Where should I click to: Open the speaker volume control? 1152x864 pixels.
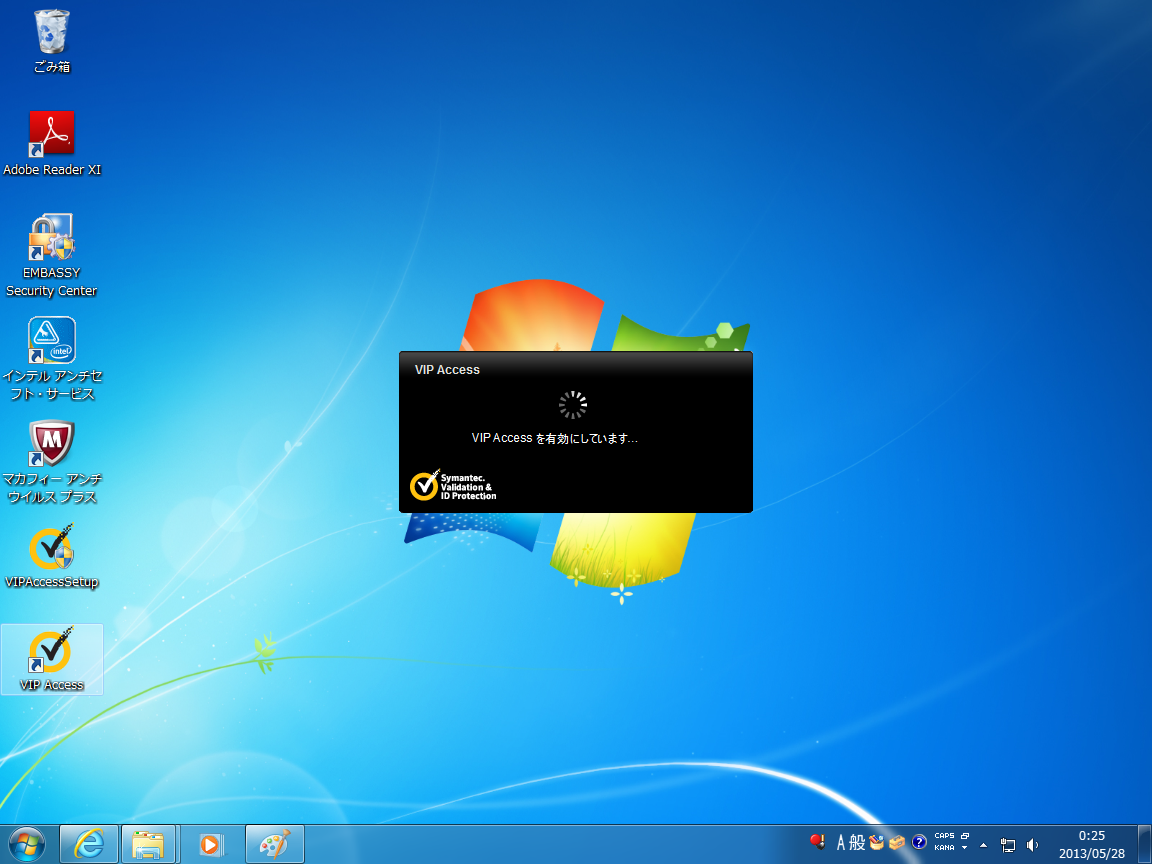point(1032,844)
